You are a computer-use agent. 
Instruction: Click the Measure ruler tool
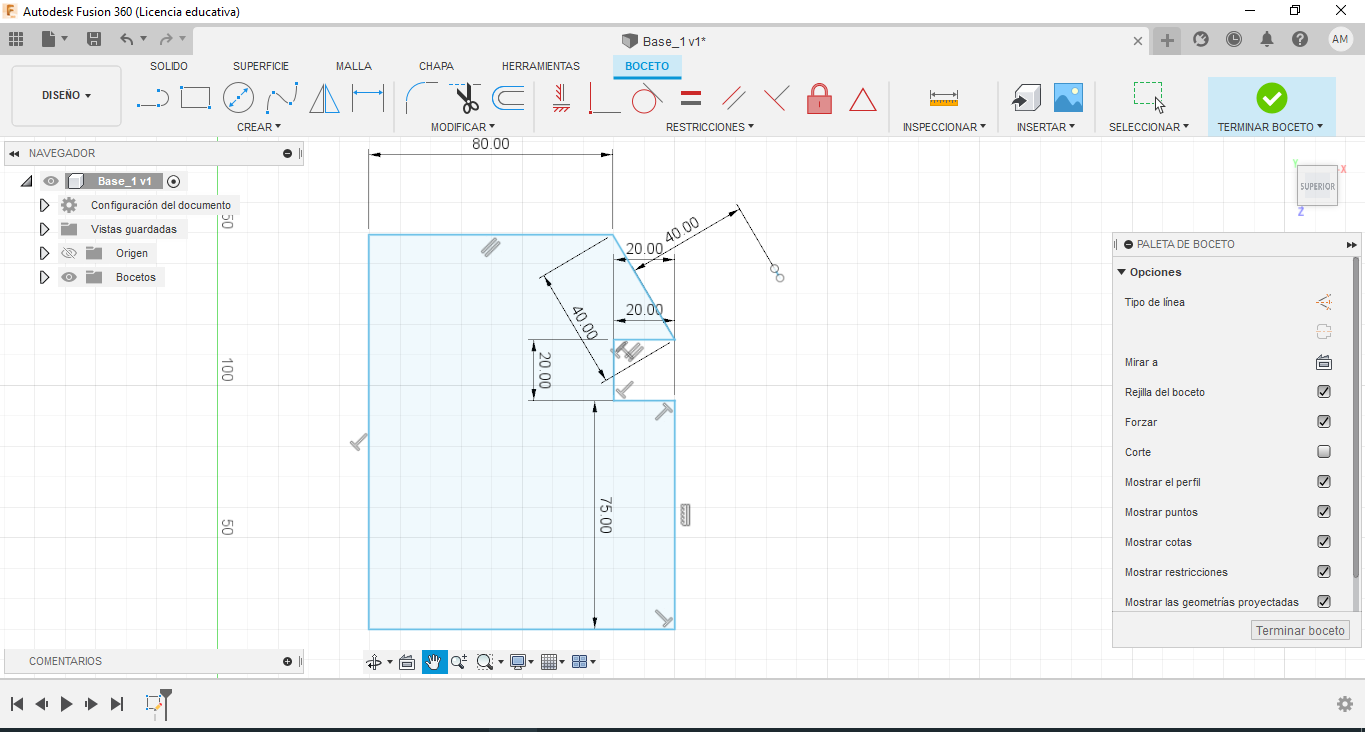coord(944,98)
